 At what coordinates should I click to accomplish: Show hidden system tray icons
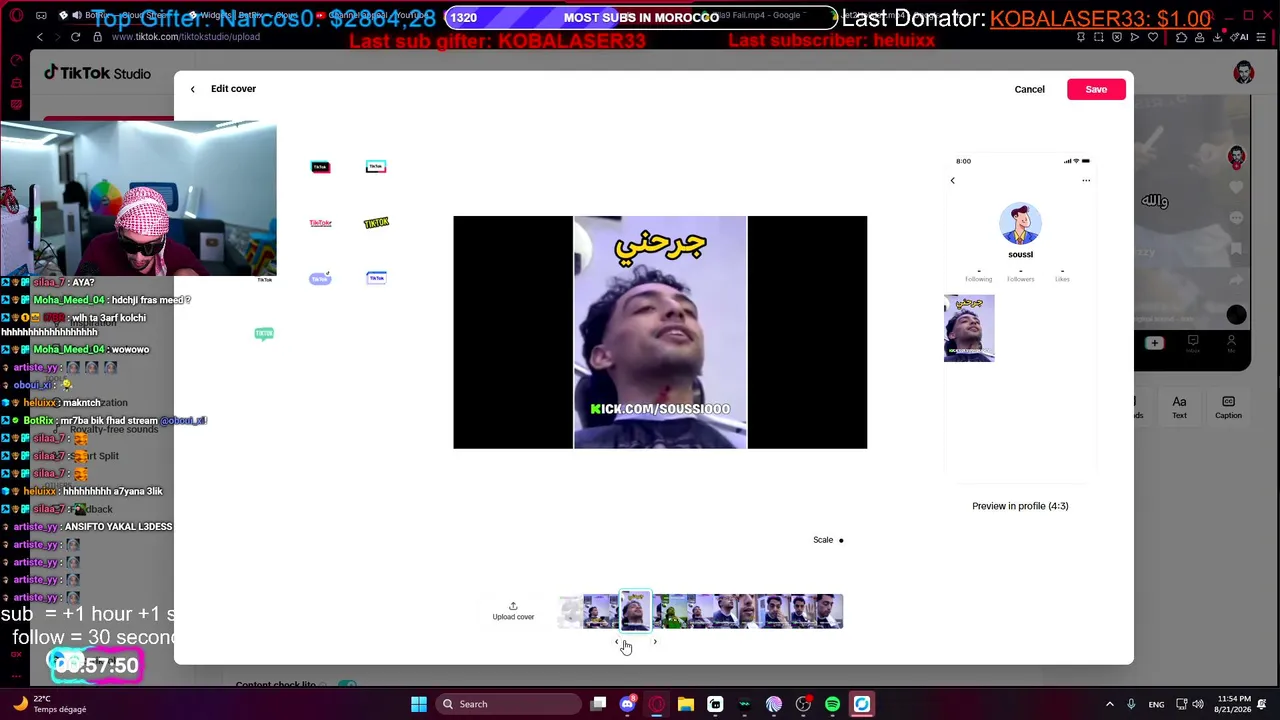(1109, 704)
